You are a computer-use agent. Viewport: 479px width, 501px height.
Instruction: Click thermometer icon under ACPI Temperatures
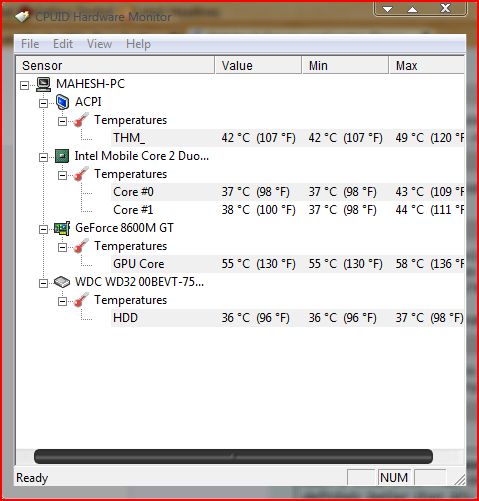[81, 120]
